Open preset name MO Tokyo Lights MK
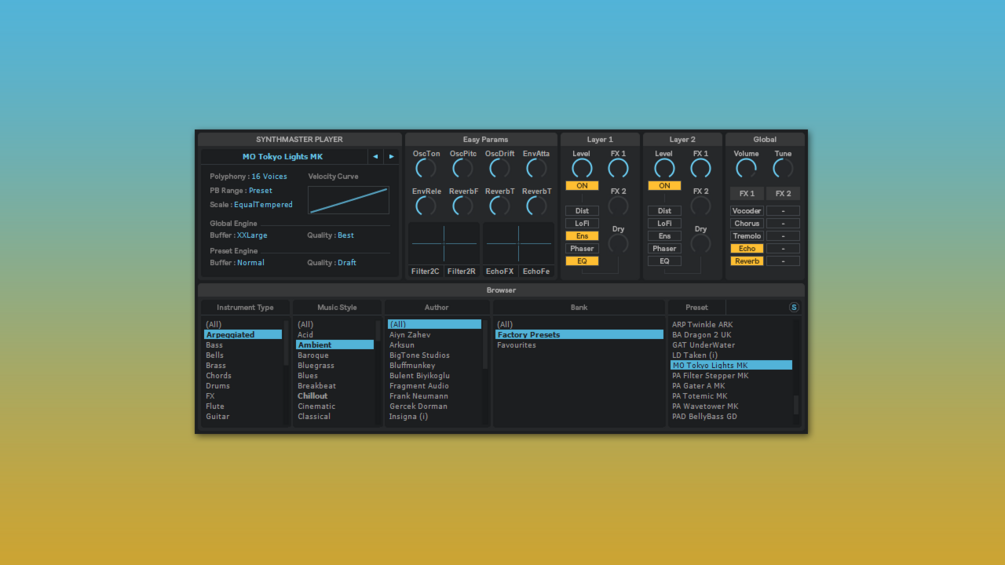The height and width of the screenshot is (565, 1005). pos(283,156)
